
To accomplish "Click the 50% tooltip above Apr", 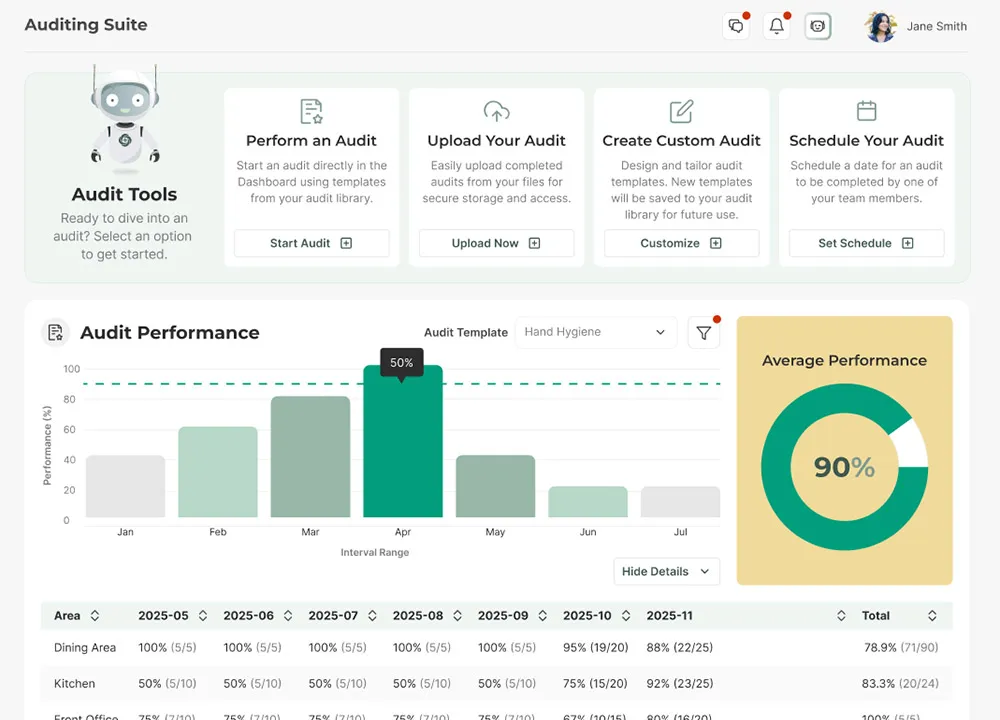I will 402,362.
